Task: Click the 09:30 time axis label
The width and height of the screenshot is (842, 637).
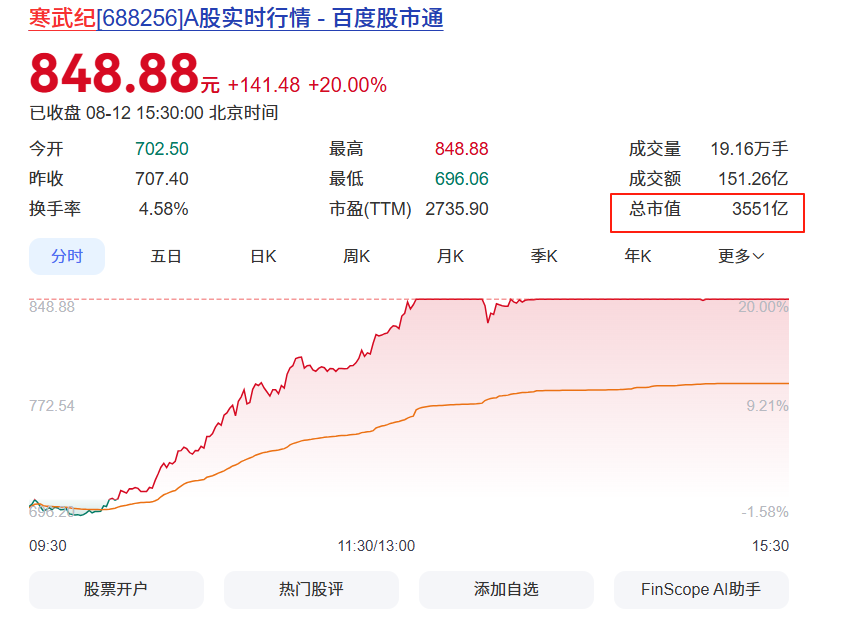Action: pyautogui.click(x=48, y=546)
